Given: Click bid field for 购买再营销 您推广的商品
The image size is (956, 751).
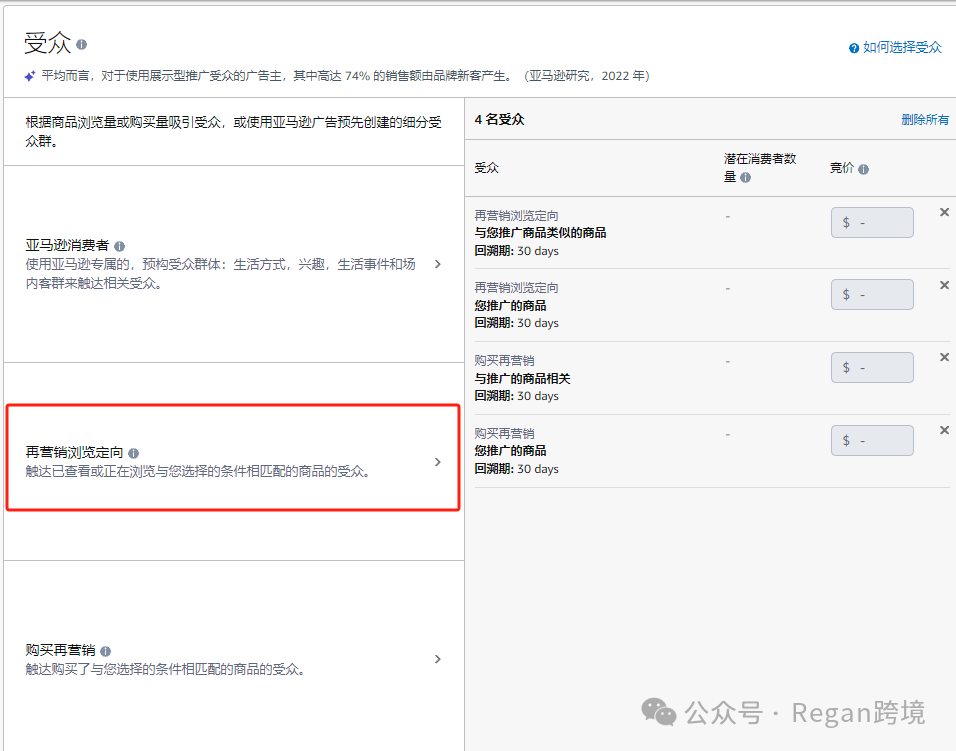Looking at the screenshot, I should [872, 440].
